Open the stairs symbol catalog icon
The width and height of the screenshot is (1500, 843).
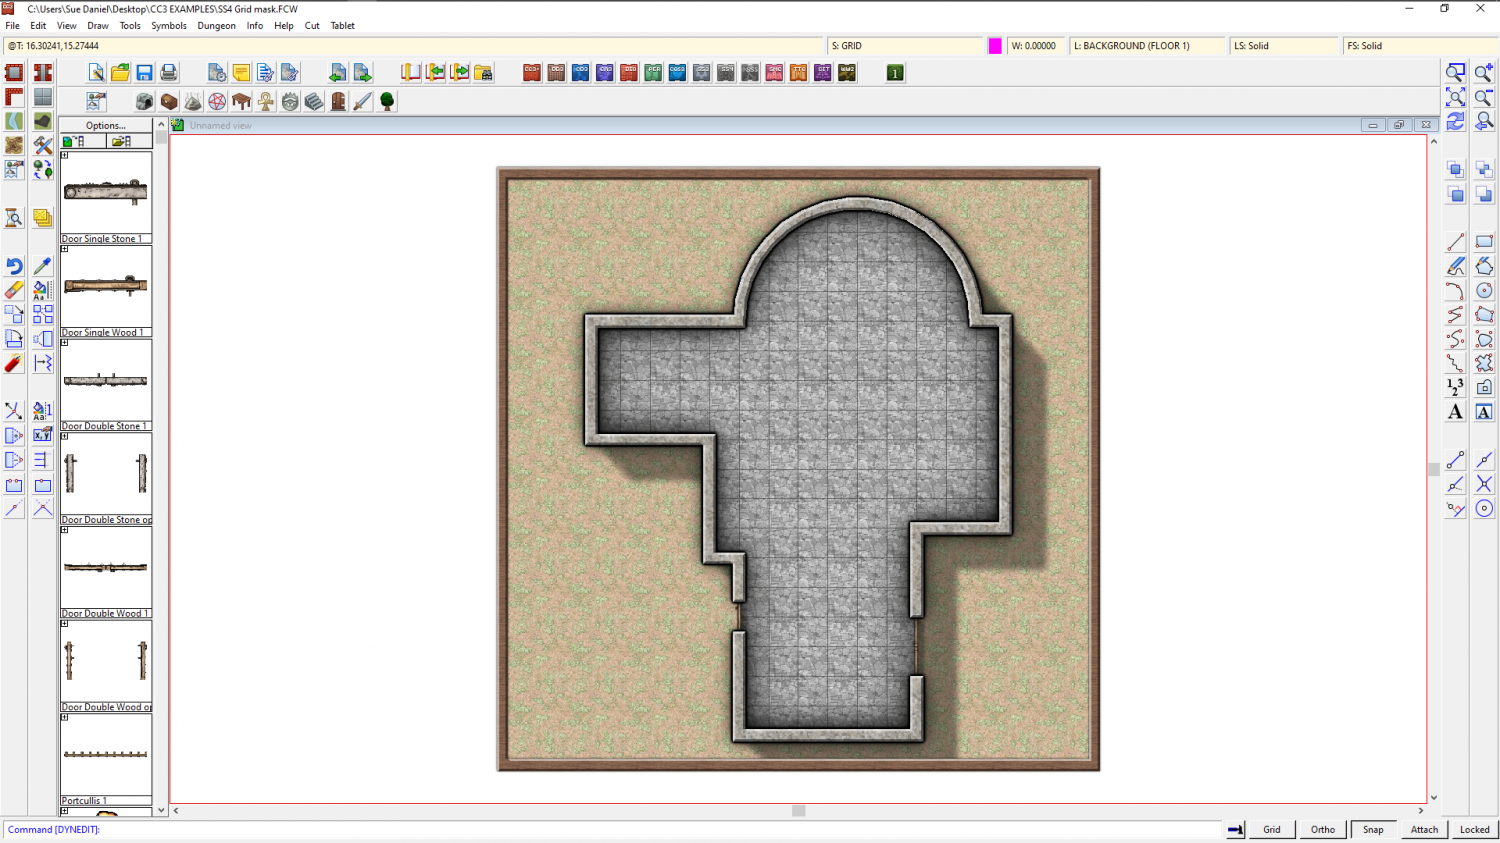click(314, 101)
